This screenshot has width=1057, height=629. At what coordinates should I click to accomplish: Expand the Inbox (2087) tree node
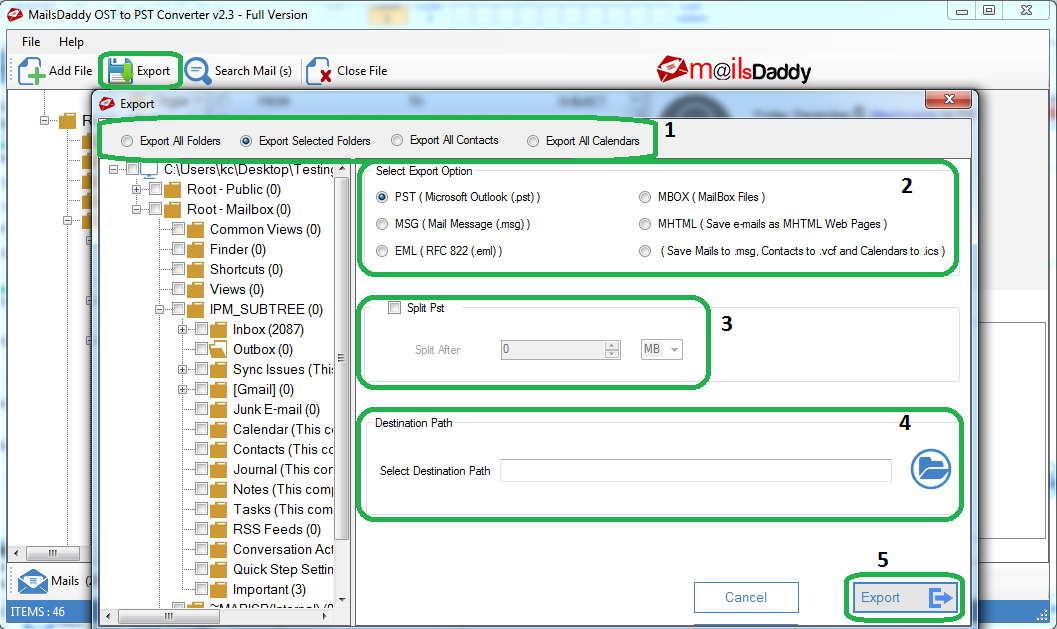(x=182, y=330)
